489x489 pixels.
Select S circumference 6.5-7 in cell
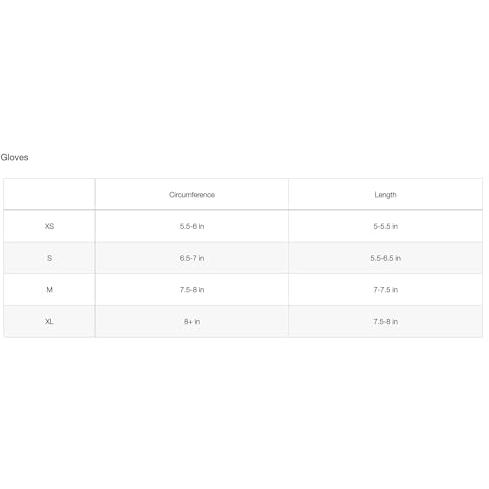192,258
